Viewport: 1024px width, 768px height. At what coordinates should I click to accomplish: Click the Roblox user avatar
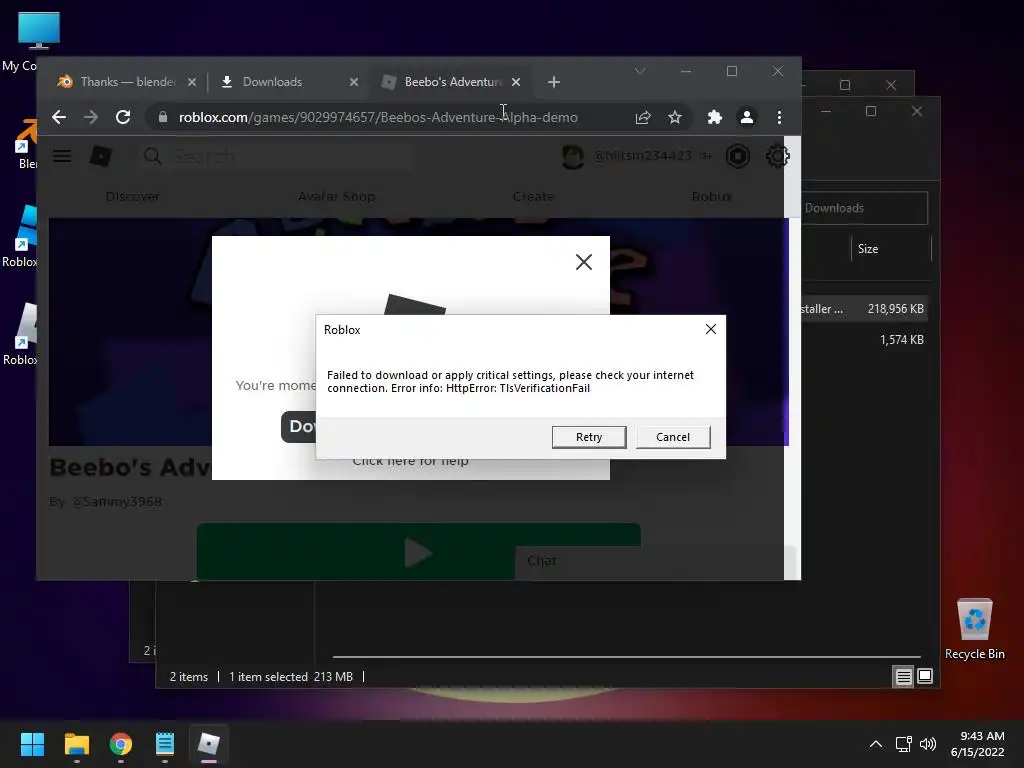click(573, 156)
